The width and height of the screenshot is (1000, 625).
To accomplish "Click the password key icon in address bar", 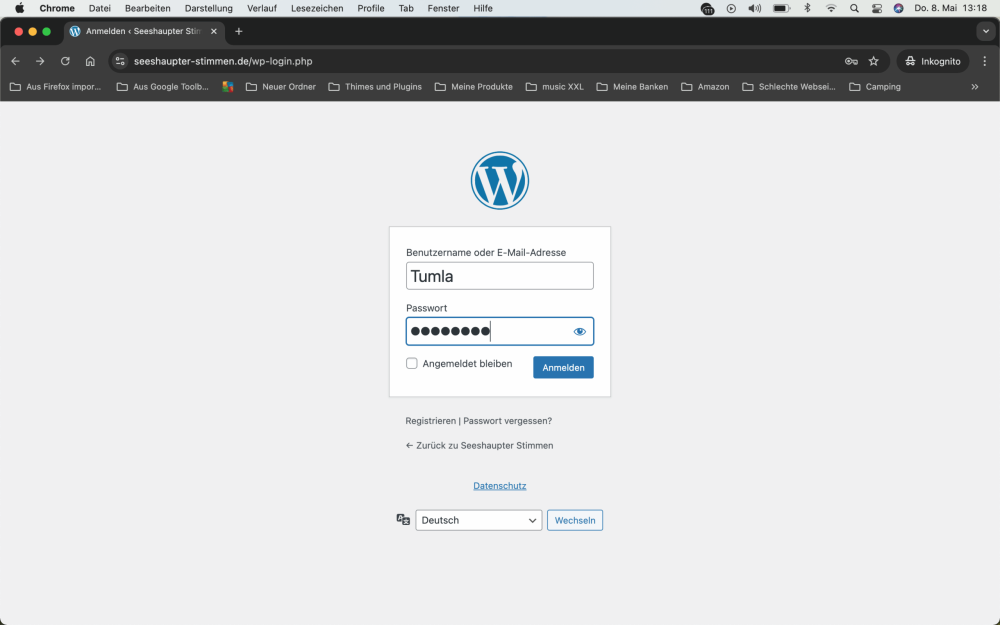I will coord(851,61).
